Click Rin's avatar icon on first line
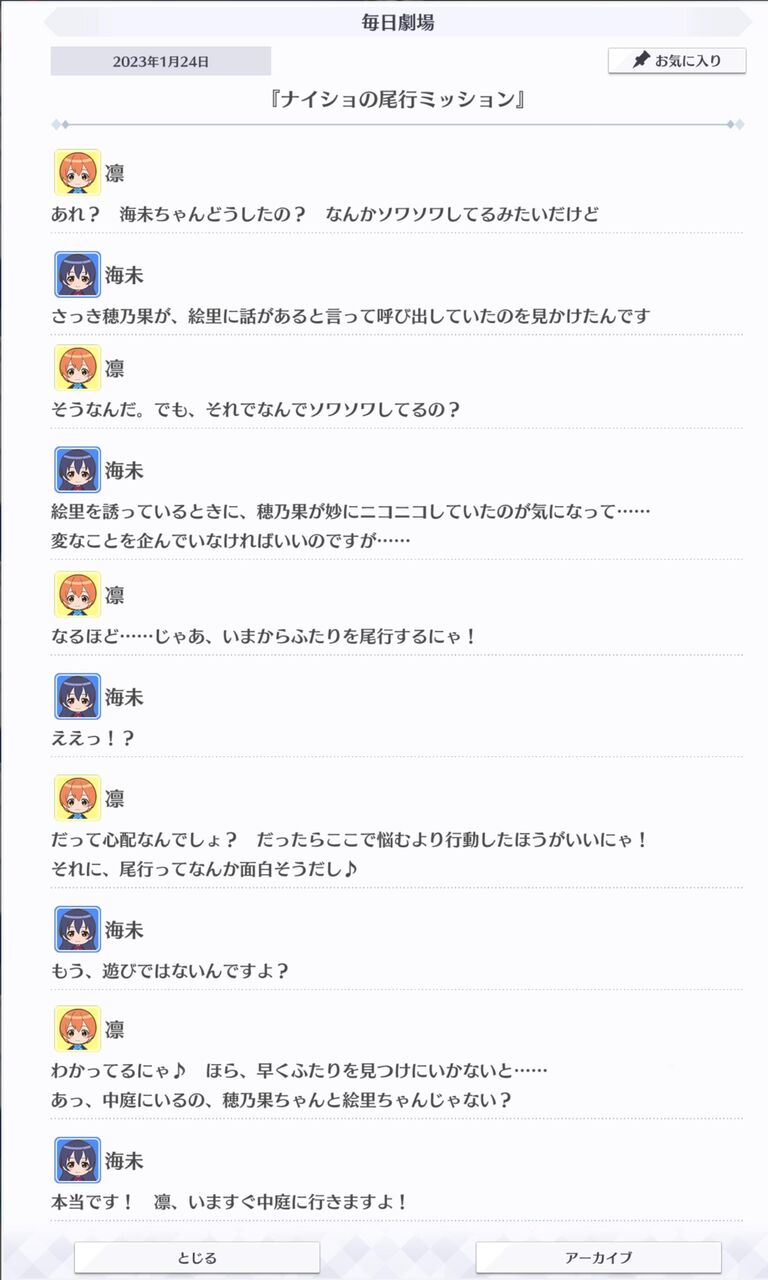This screenshot has height=1280, width=768. tap(77, 173)
